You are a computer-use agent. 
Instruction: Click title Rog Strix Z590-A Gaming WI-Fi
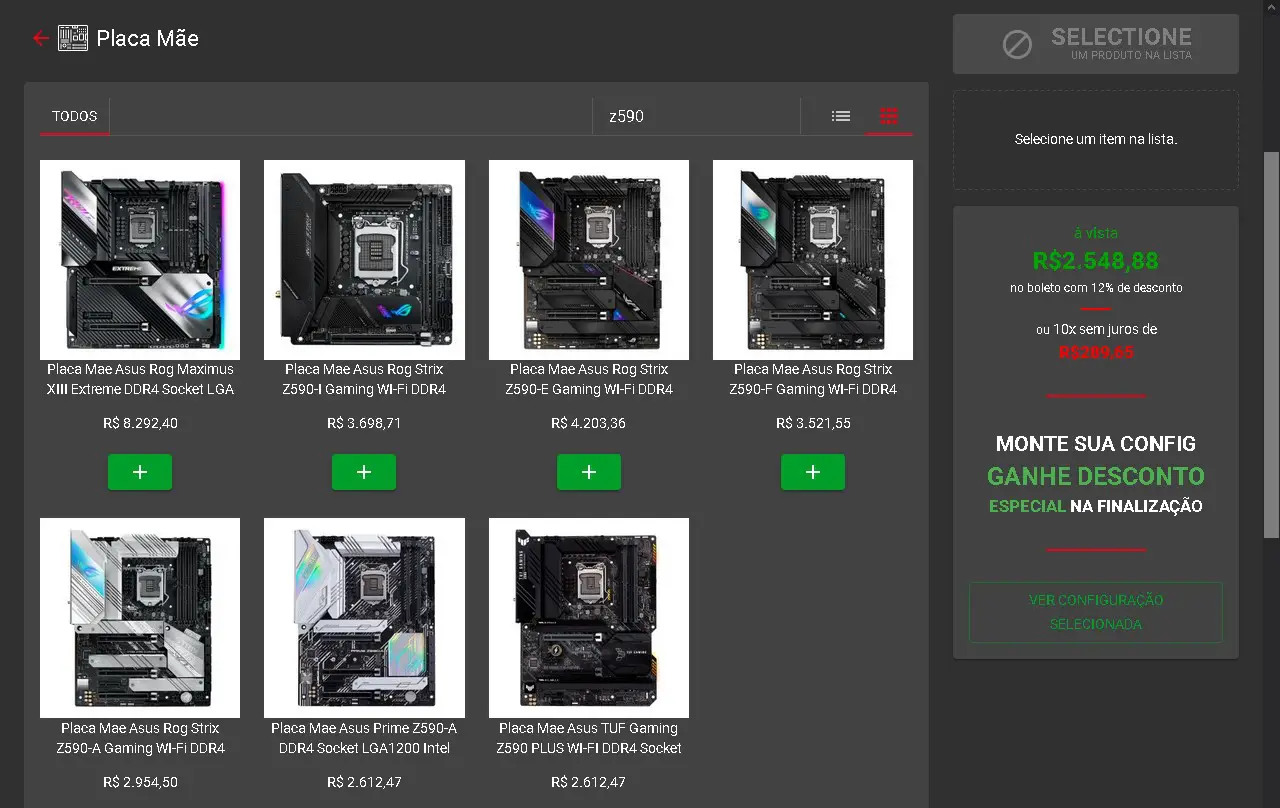point(140,738)
